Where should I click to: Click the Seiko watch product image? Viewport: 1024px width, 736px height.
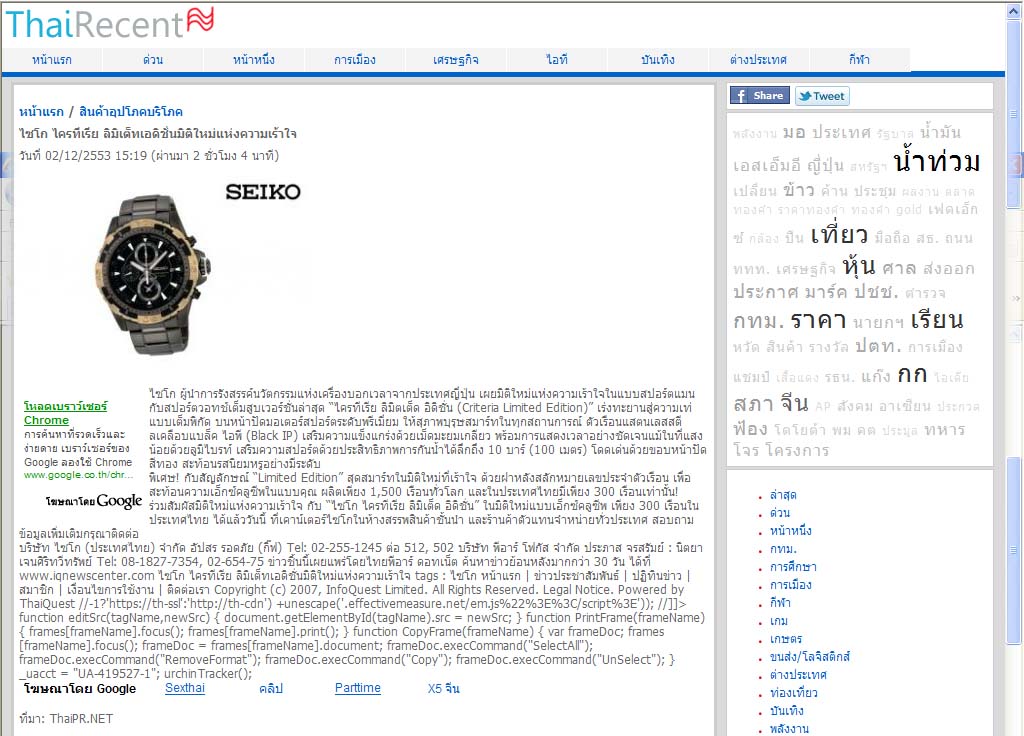(x=155, y=274)
